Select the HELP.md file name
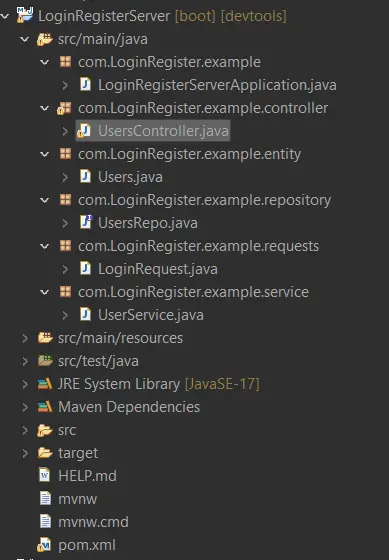Viewport: 389px width, 560px height. 88,476
